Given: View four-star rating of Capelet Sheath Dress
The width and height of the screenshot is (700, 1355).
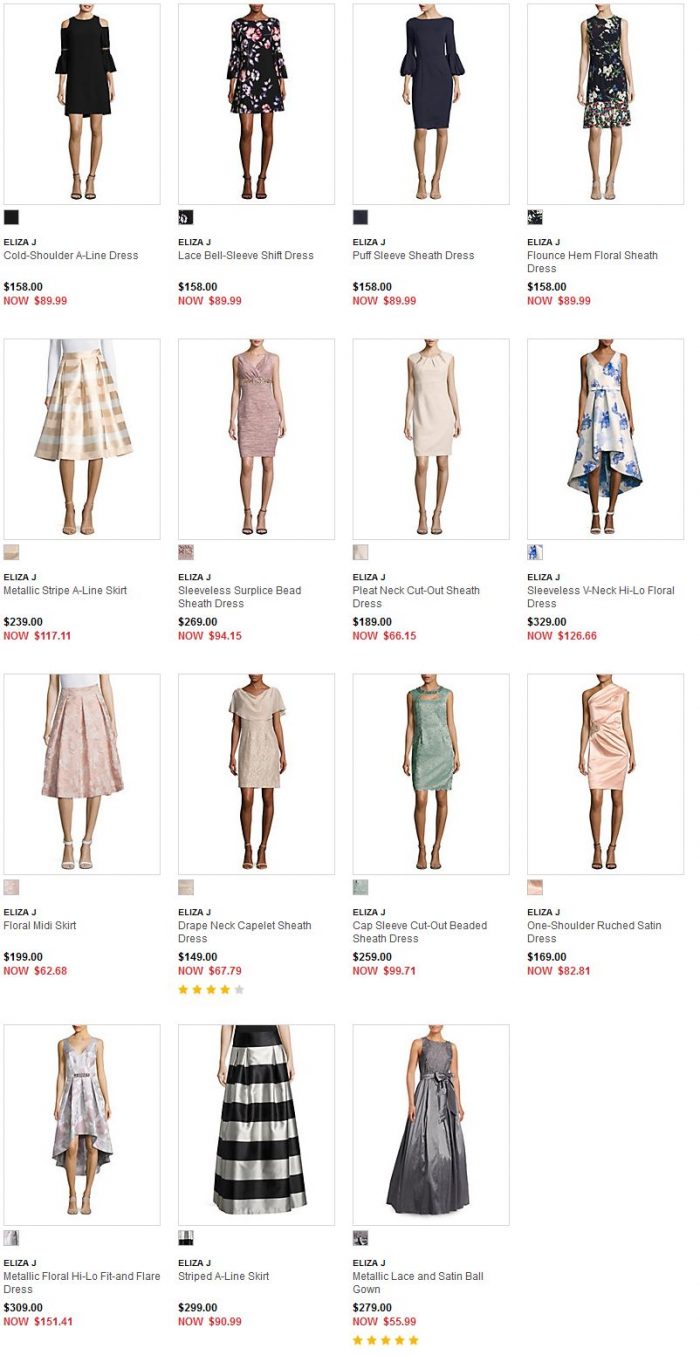Looking at the screenshot, I should point(211,990).
